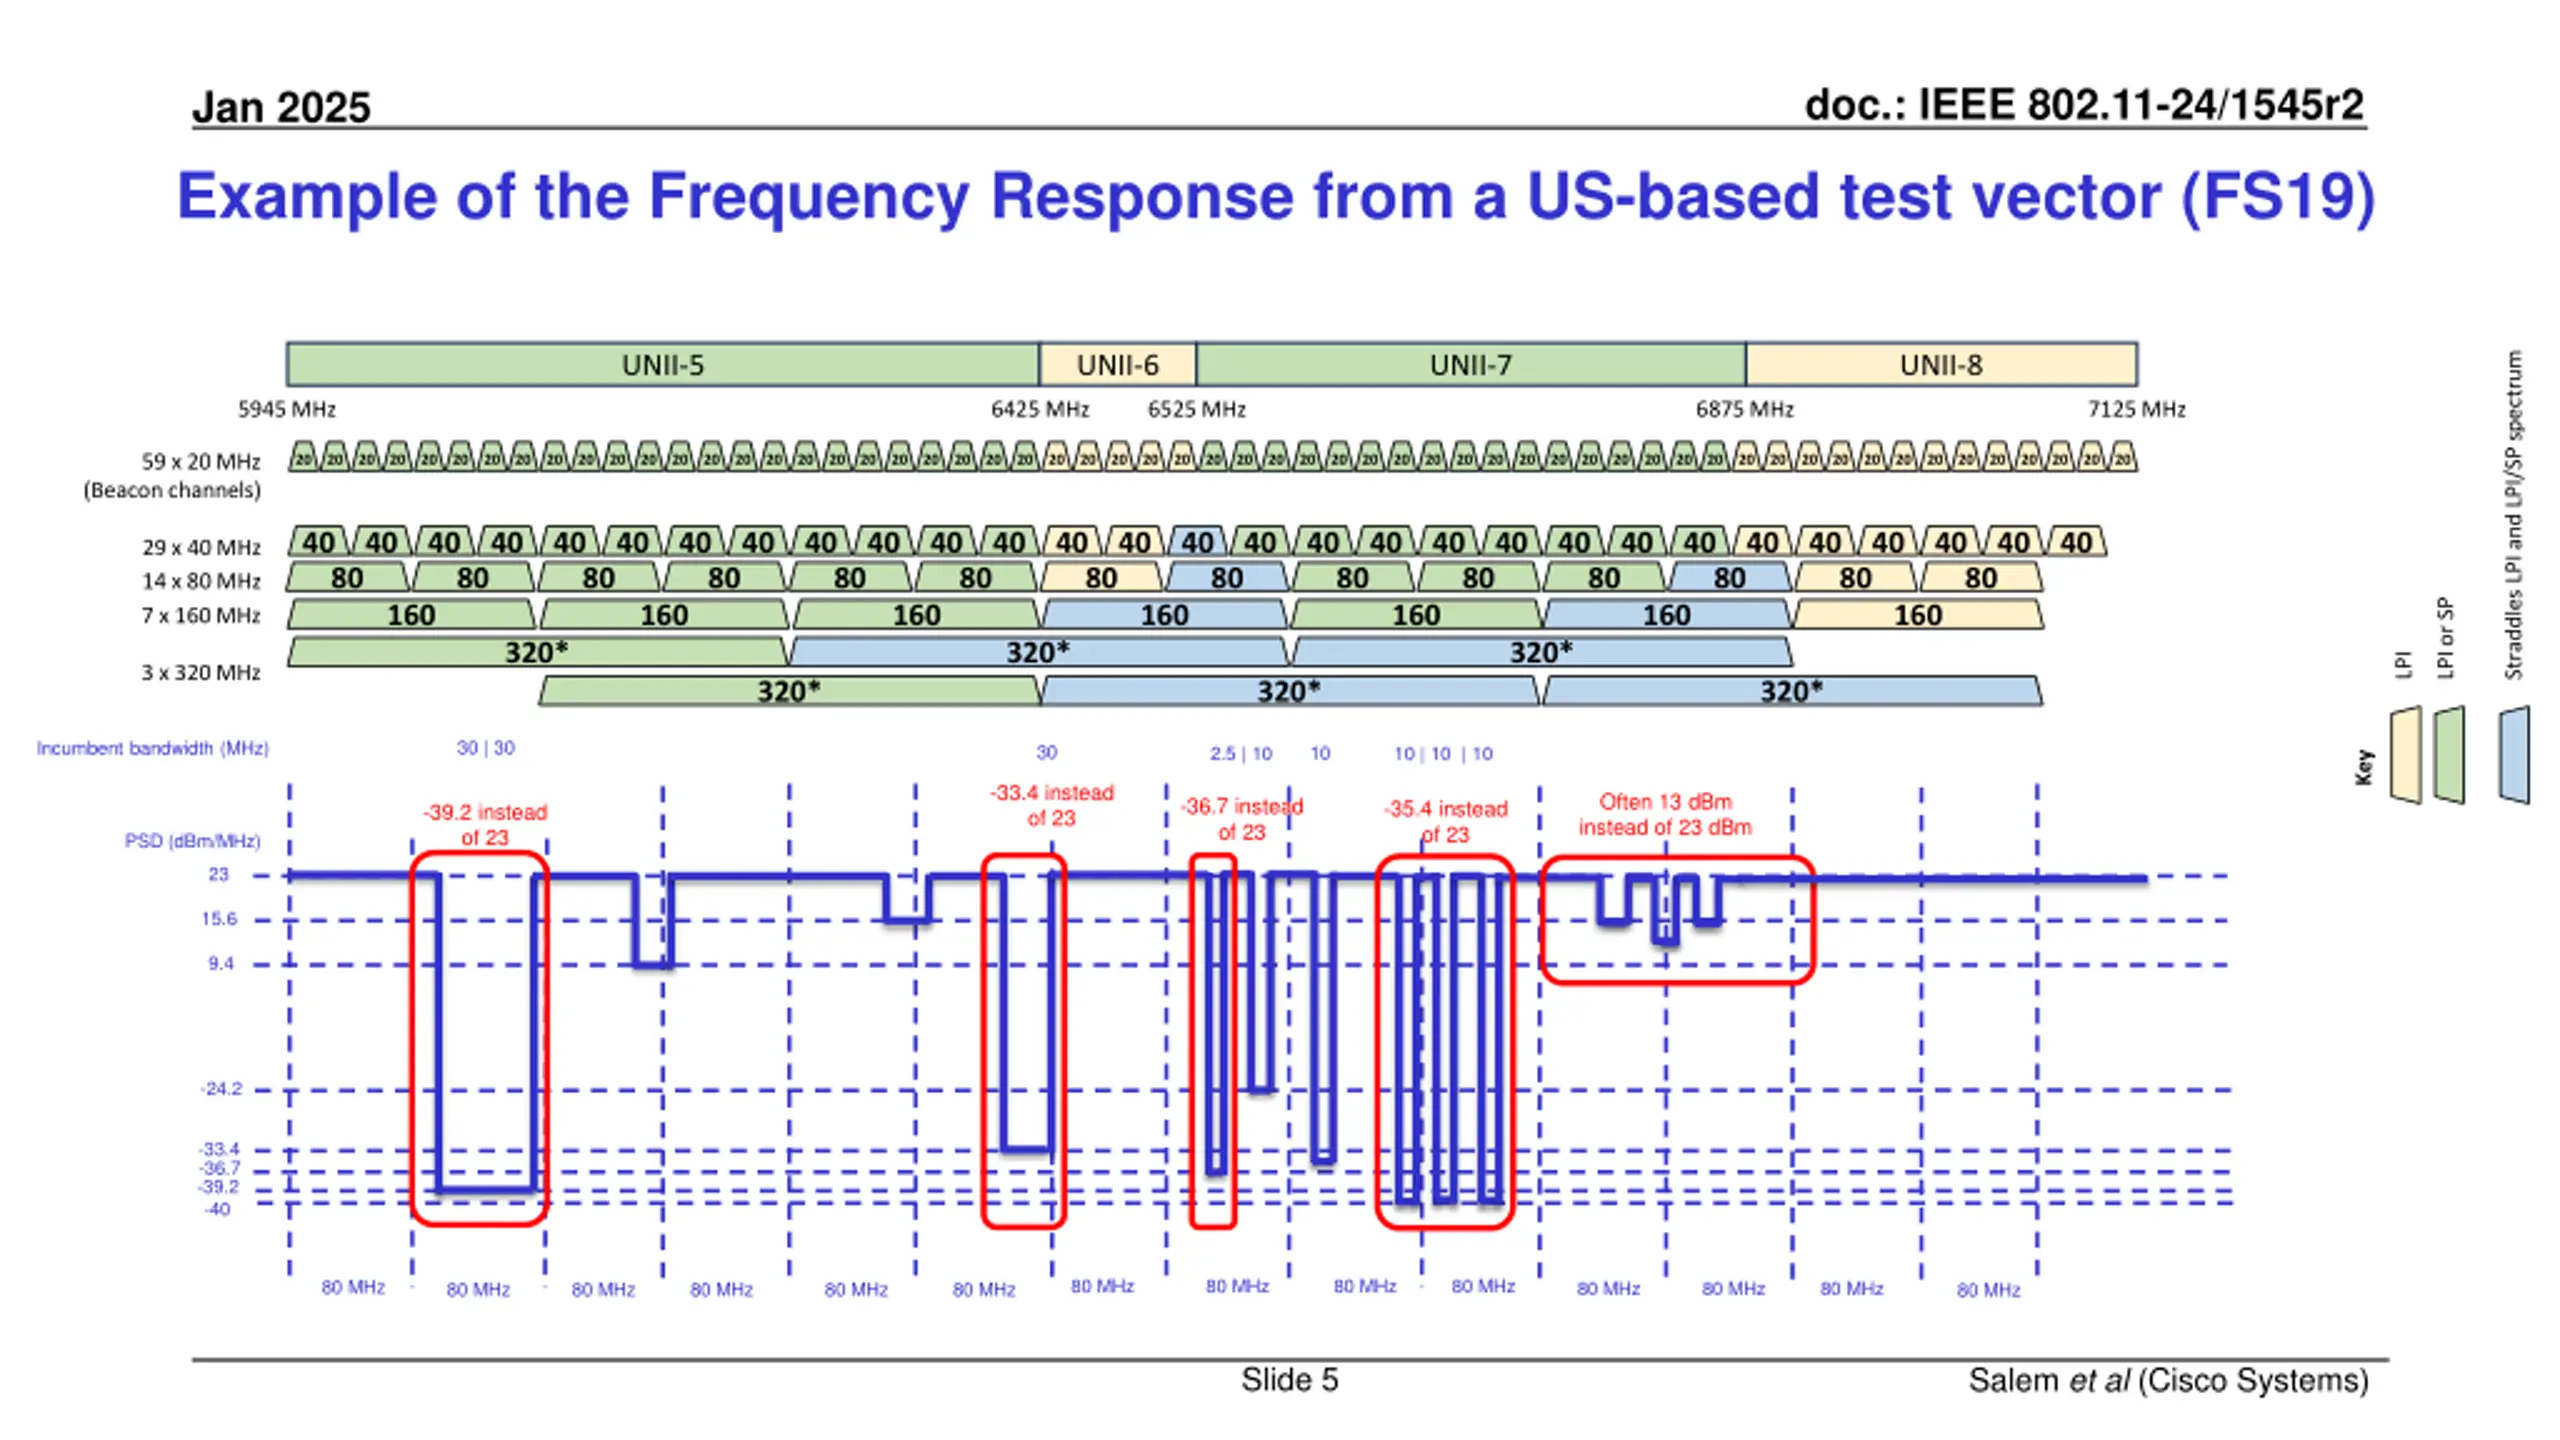
Task: Select the UNII-5 band bar
Action: (x=662, y=365)
